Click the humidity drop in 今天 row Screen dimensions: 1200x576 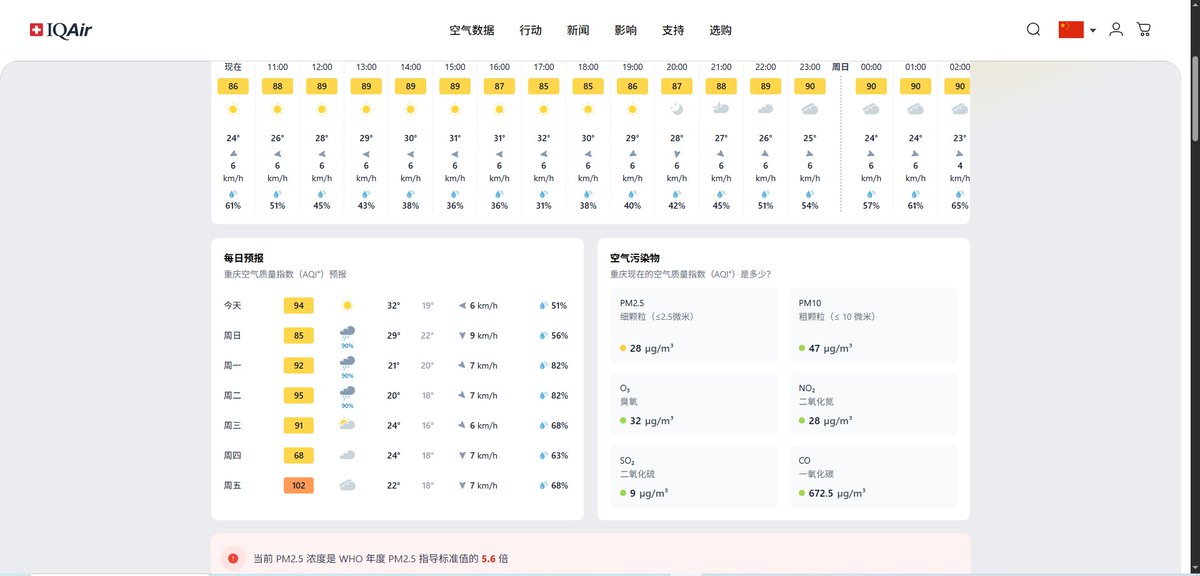pos(544,306)
